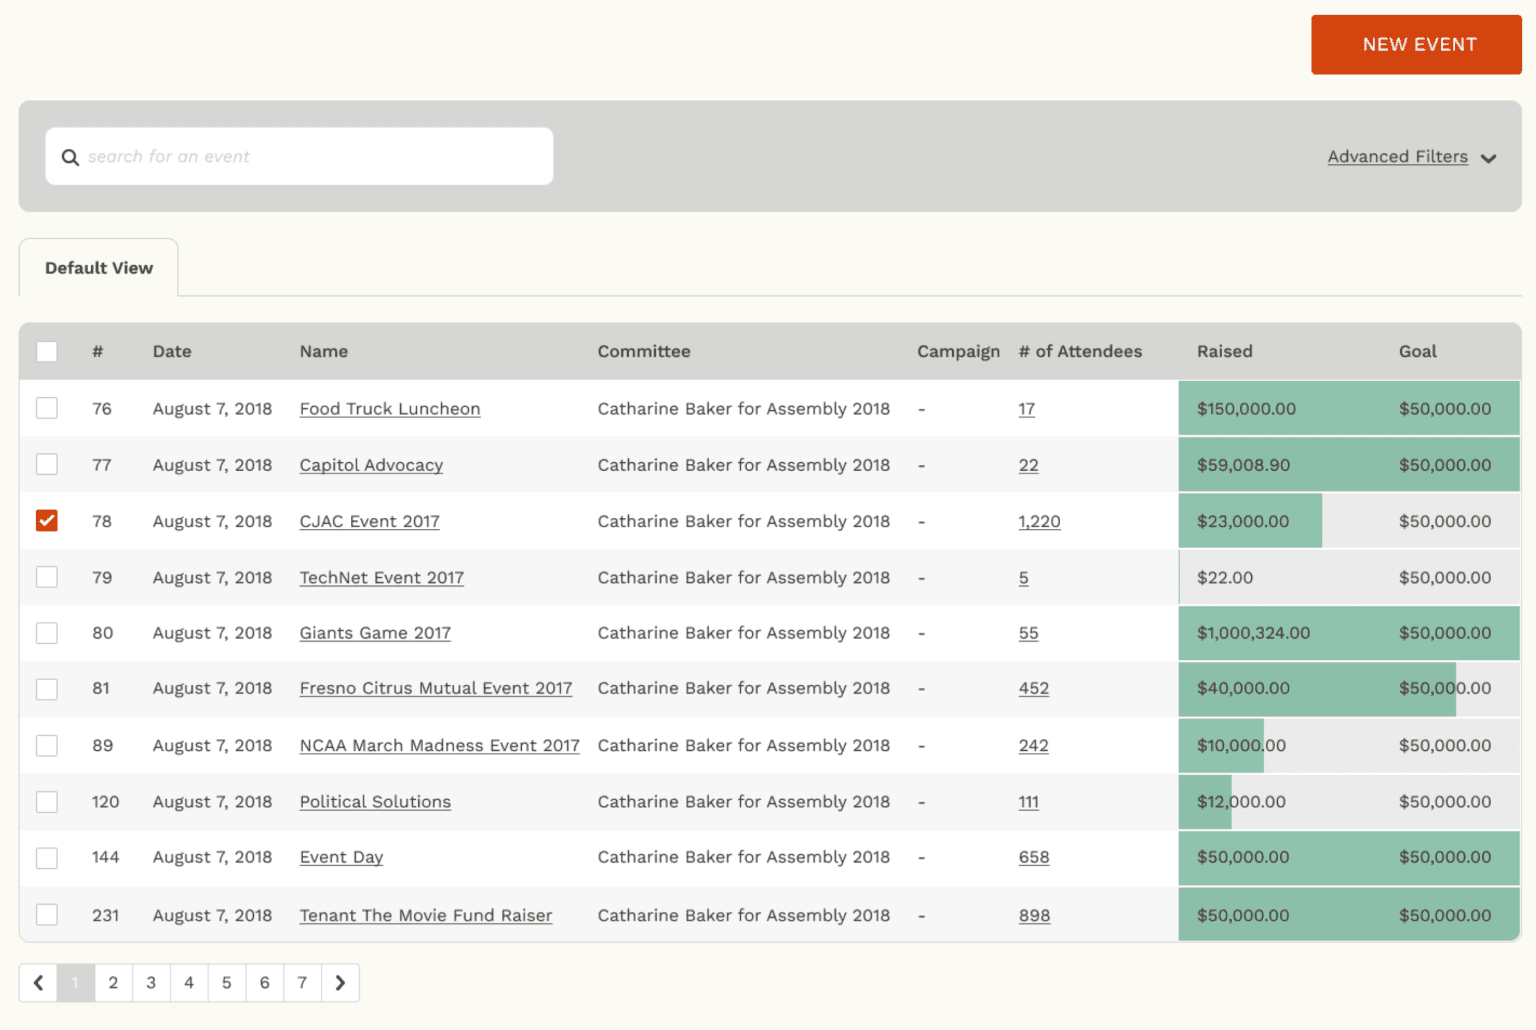The width and height of the screenshot is (1536, 1030).
Task: Check the Fresno Citrus Mutual row checkbox
Action: (47, 689)
